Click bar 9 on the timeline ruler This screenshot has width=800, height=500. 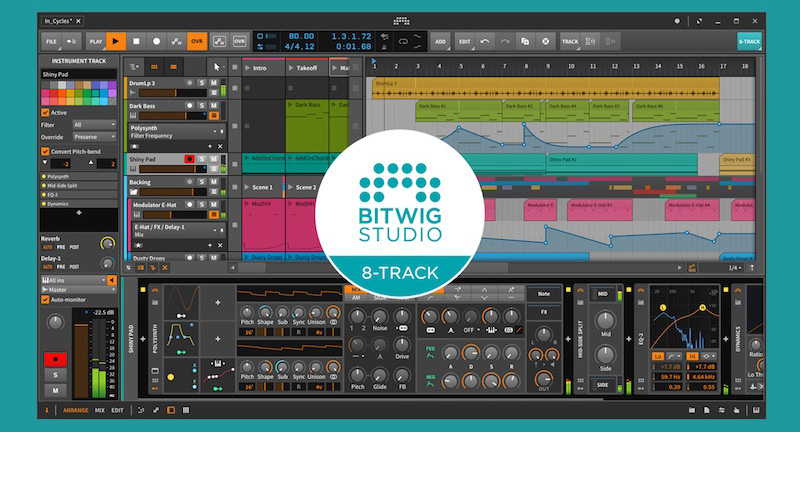pyautogui.click(x=548, y=66)
